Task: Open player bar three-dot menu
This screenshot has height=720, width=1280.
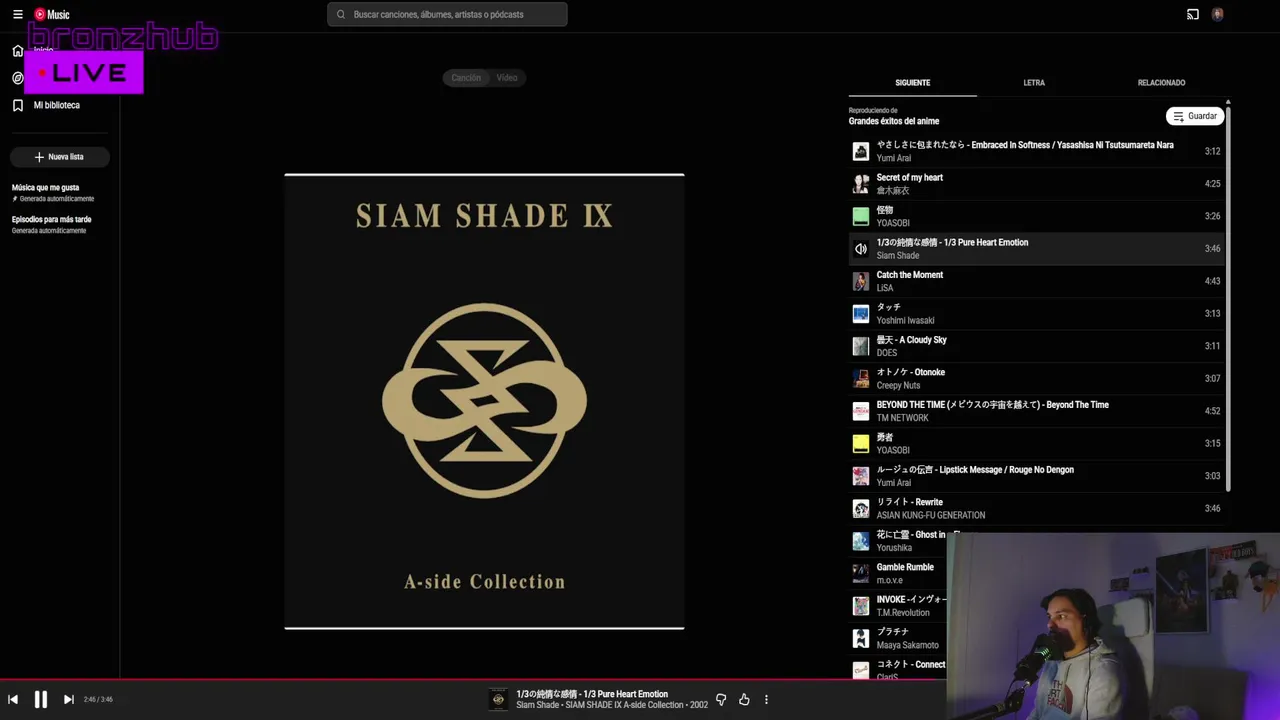Action: [767, 700]
